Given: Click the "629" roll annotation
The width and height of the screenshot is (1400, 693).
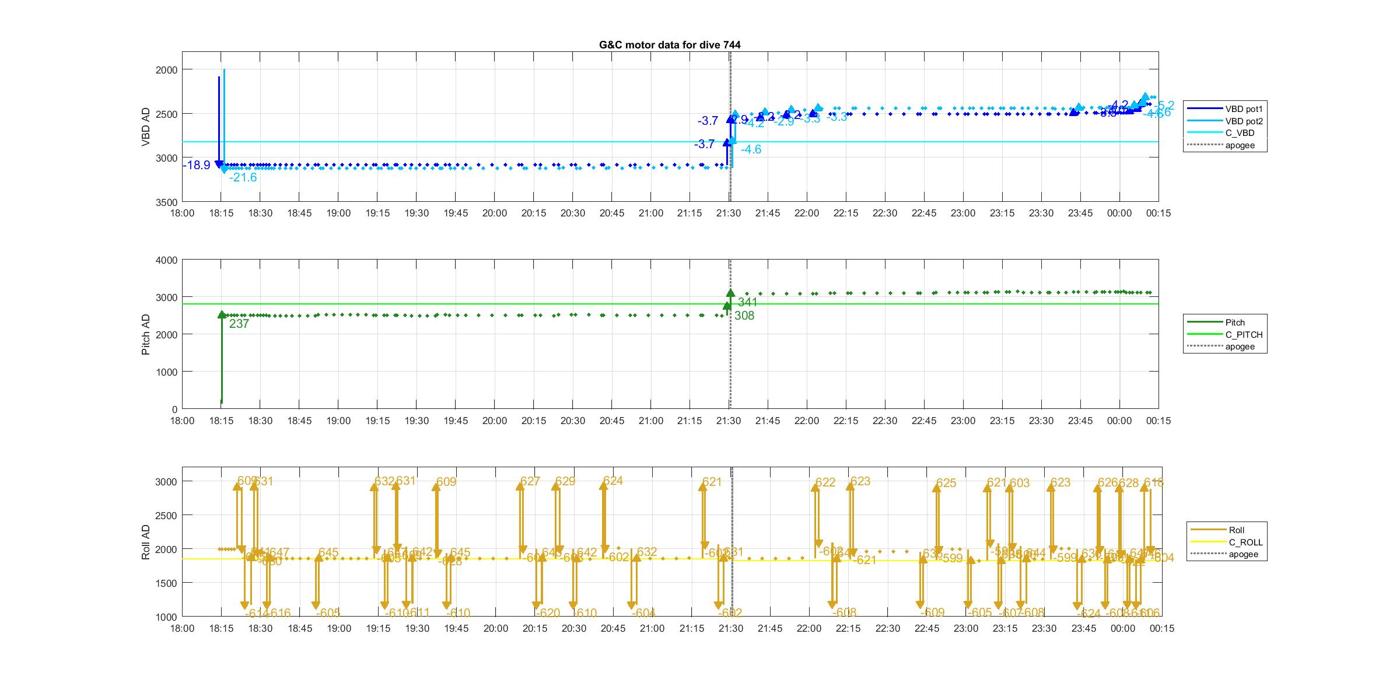Looking at the screenshot, I should [x=565, y=482].
